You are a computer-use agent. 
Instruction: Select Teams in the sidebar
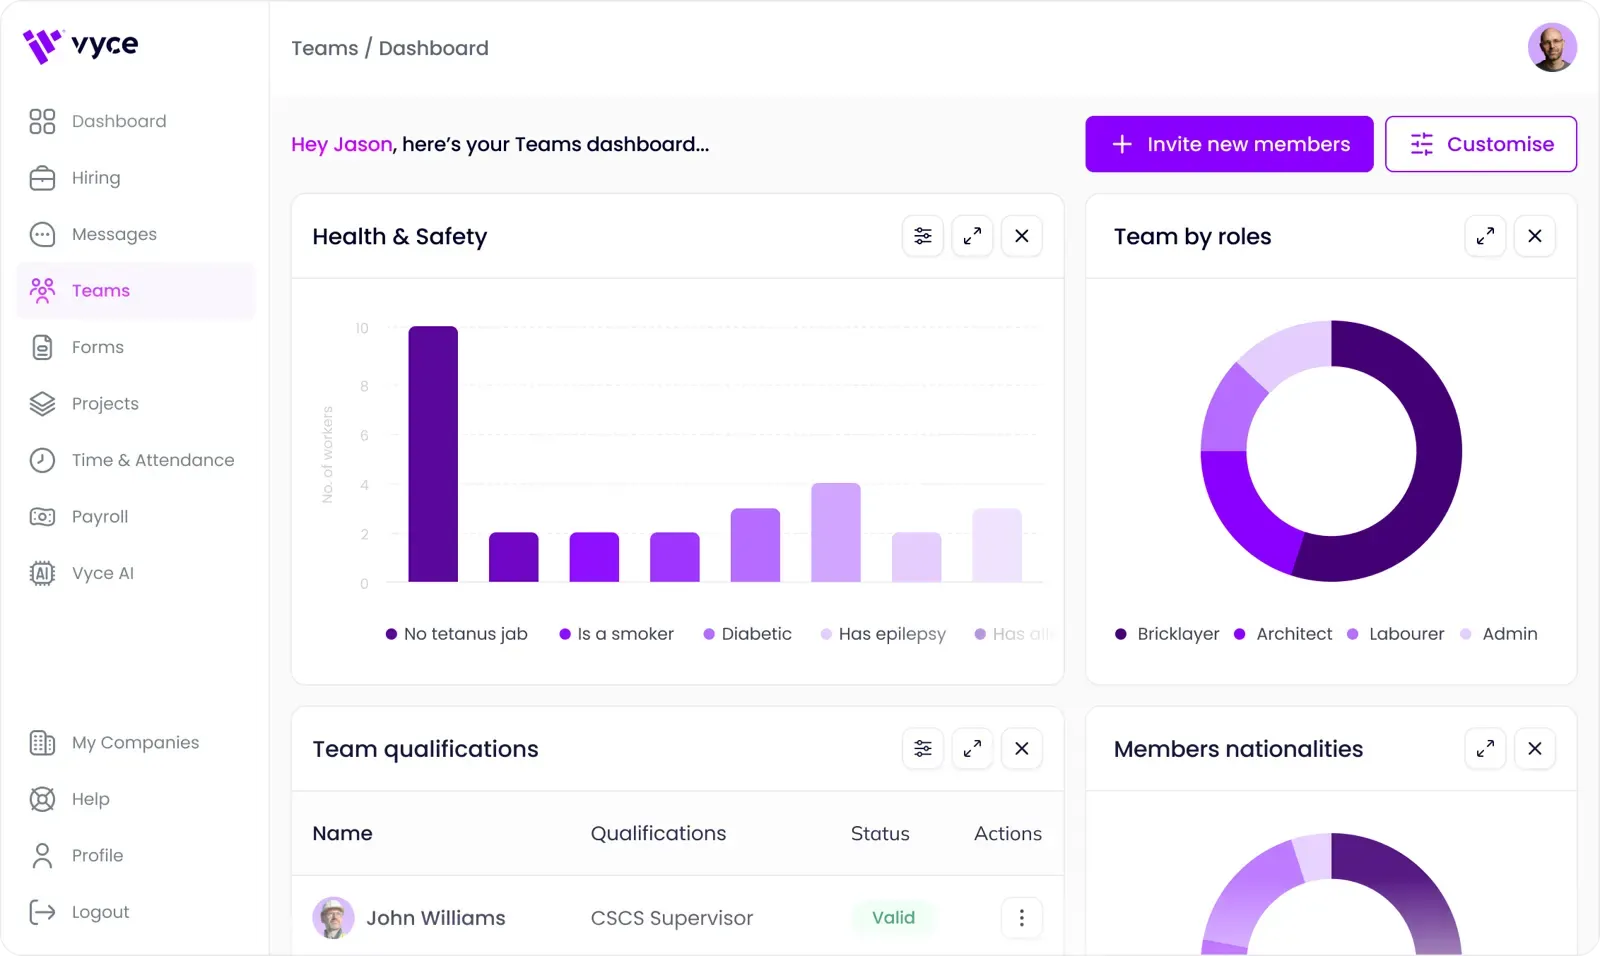point(136,291)
